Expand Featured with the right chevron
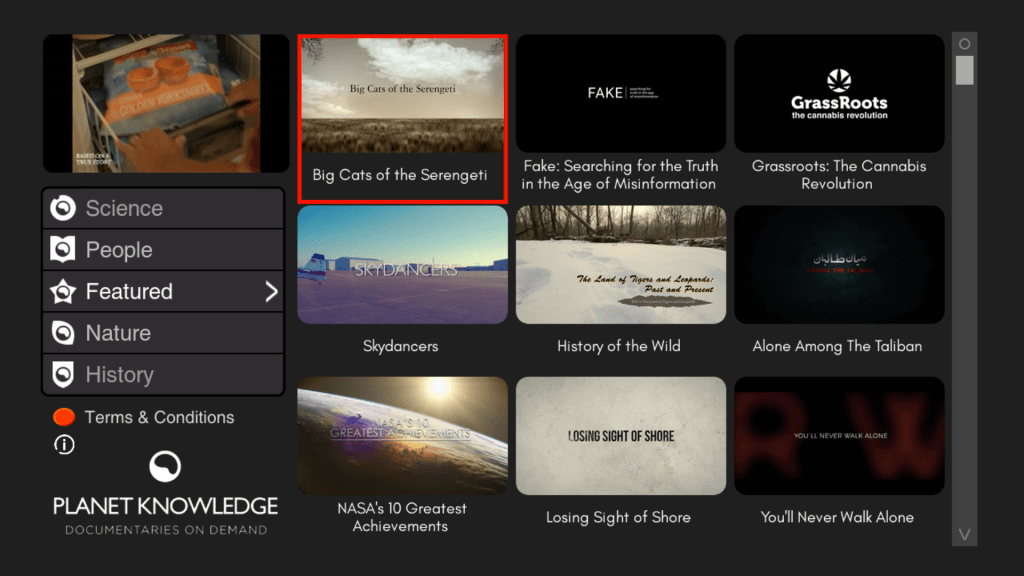The width and height of the screenshot is (1024, 576). (x=271, y=292)
